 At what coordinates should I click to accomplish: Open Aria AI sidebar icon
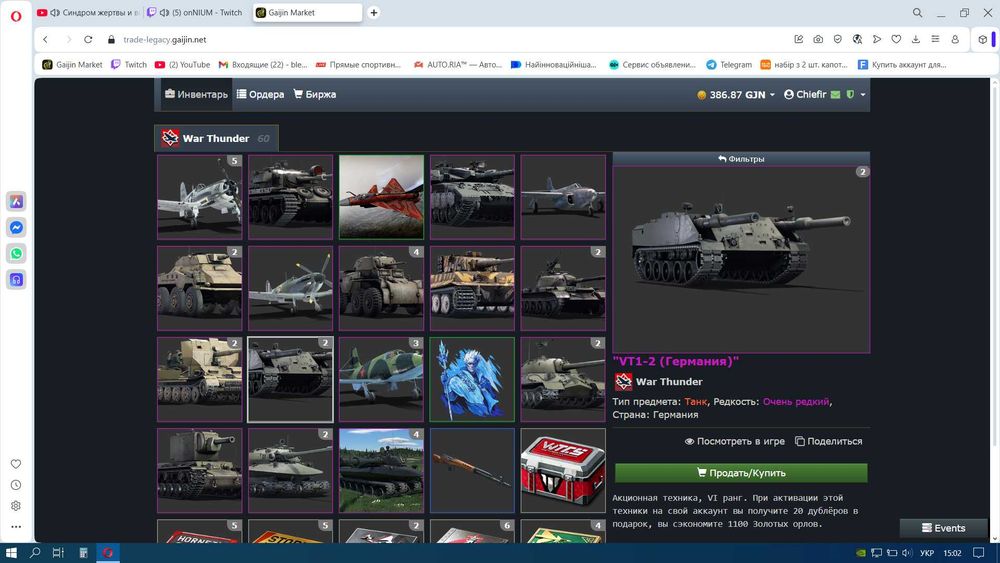[17, 201]
